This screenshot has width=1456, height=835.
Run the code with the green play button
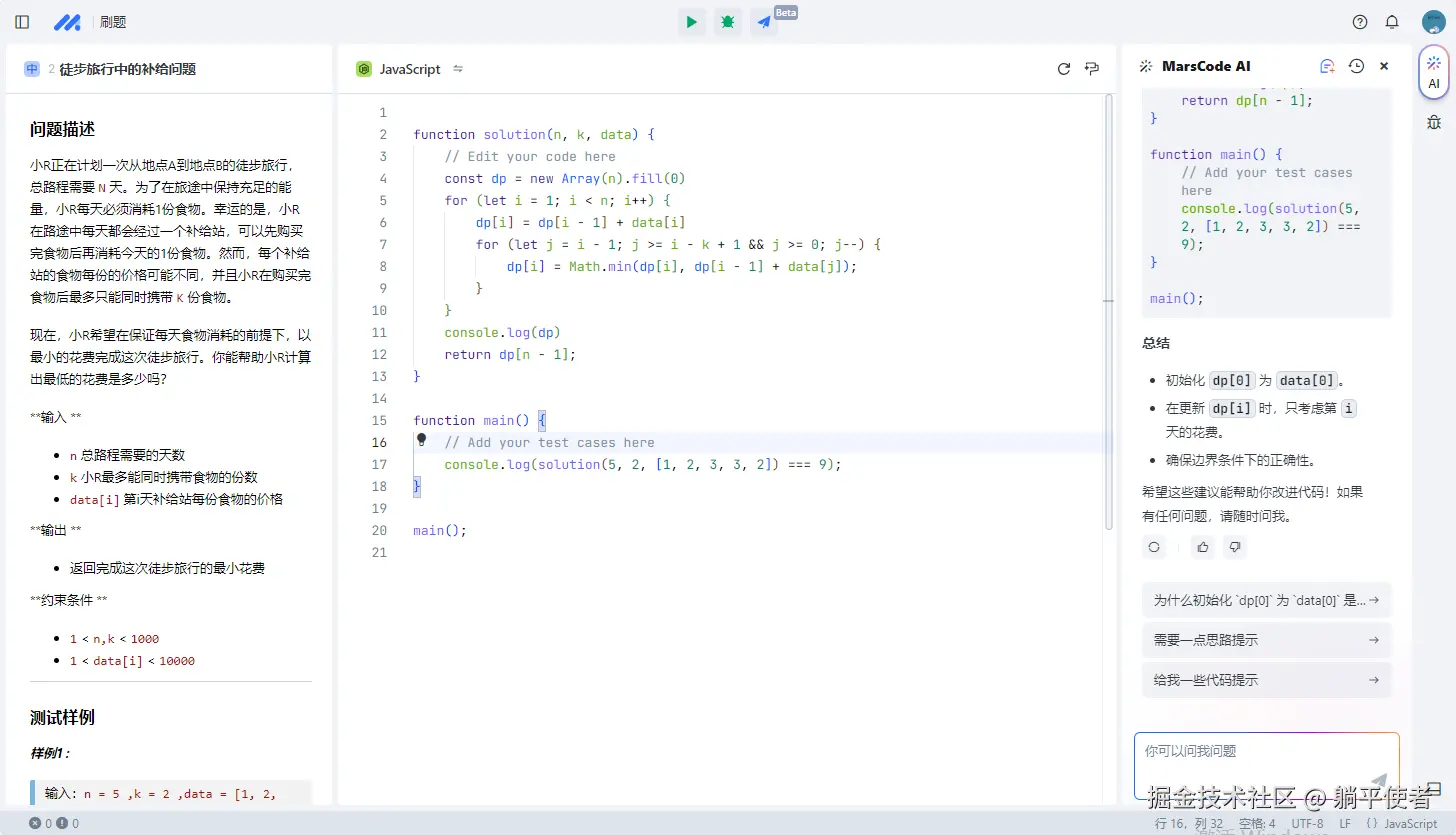pyautogui.click(x=691, y=22)
